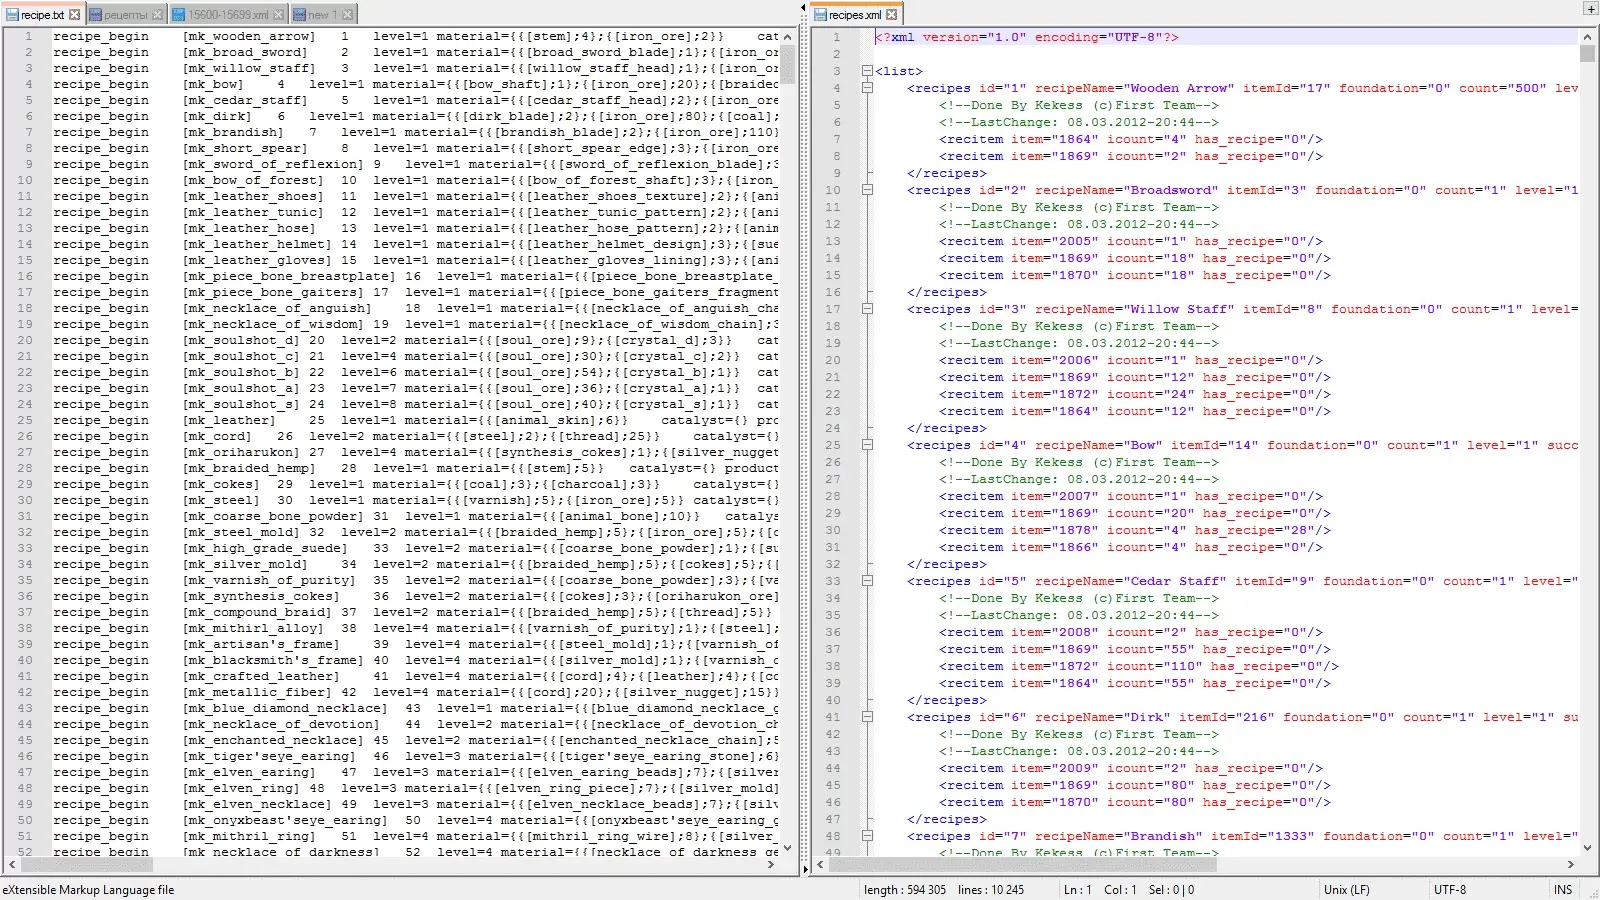Image resolution: width=1600 pixels, height=900 pixels.
Task: Click the XML declaration line in recipes.xml
Action: click(1027, 37)
